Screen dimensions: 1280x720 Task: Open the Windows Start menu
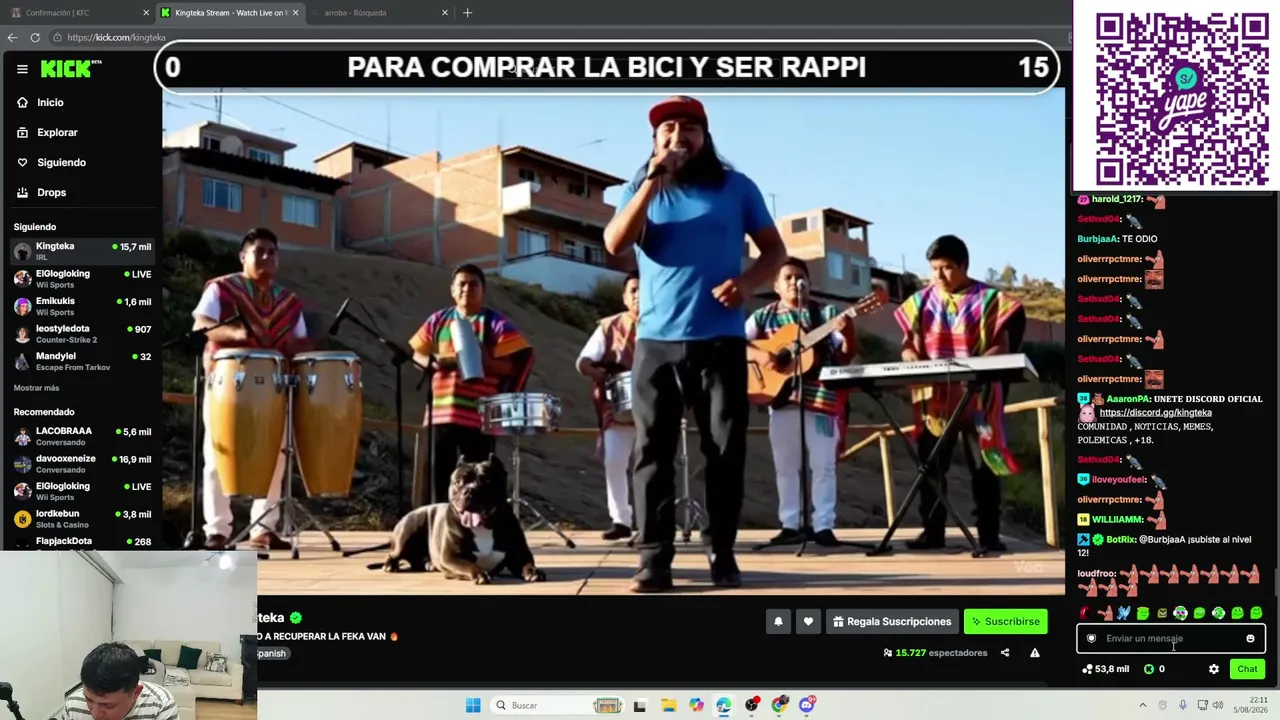click(473, 705)
